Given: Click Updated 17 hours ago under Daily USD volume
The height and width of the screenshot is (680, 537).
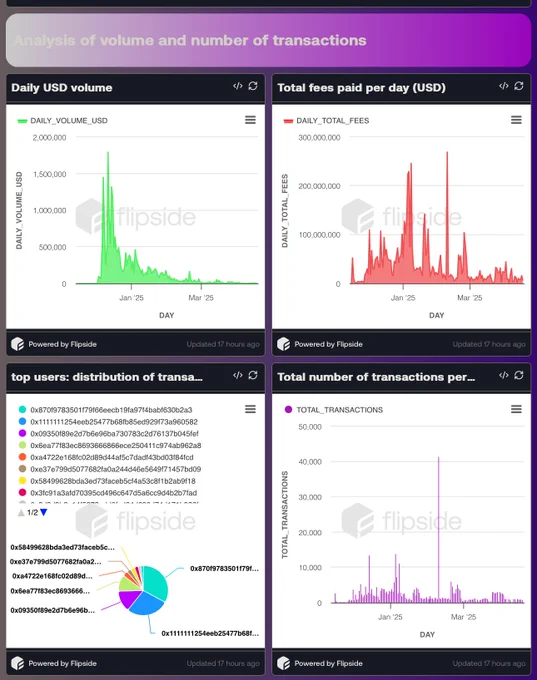Looking at the screenshot, I should pos(223,344).
